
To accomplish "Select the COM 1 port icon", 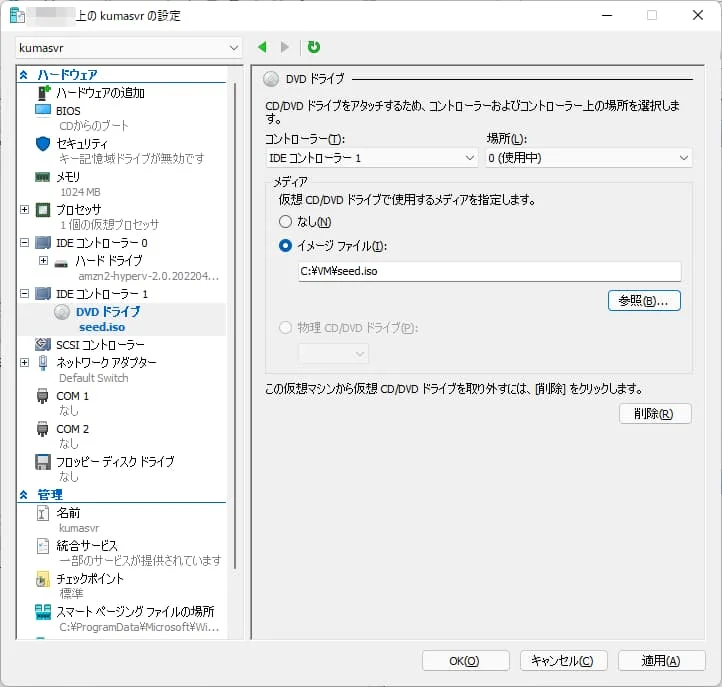I will pos(43,396).
